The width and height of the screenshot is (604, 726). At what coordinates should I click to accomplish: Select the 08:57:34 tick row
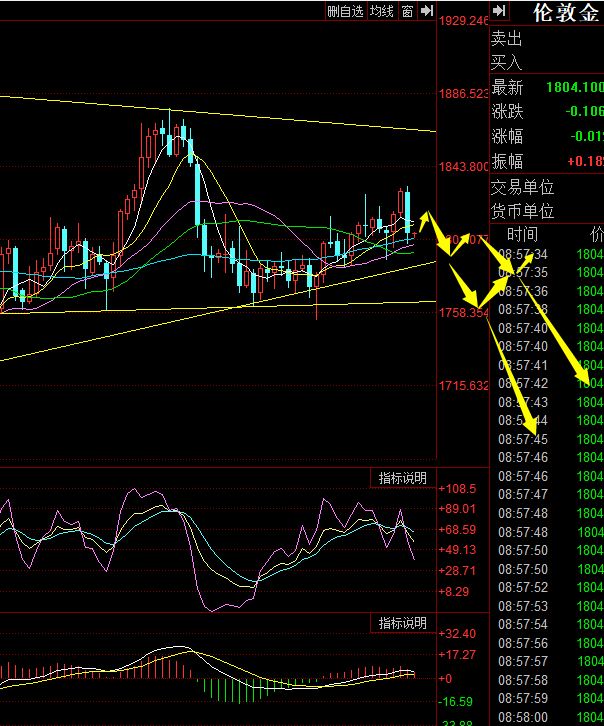547,254
